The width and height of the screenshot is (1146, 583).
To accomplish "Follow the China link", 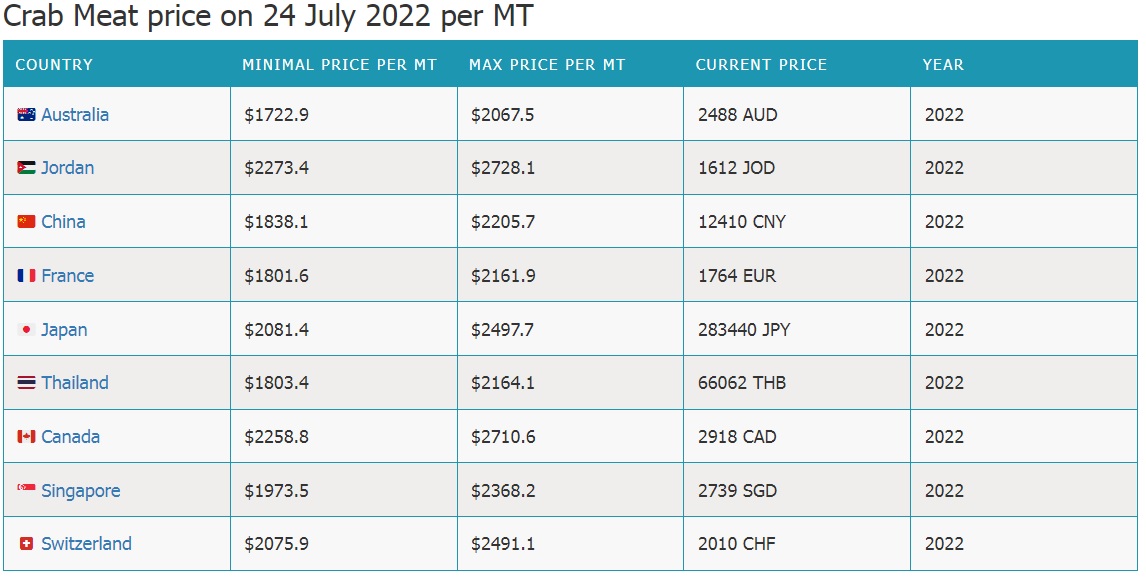I will pos(63,222).
